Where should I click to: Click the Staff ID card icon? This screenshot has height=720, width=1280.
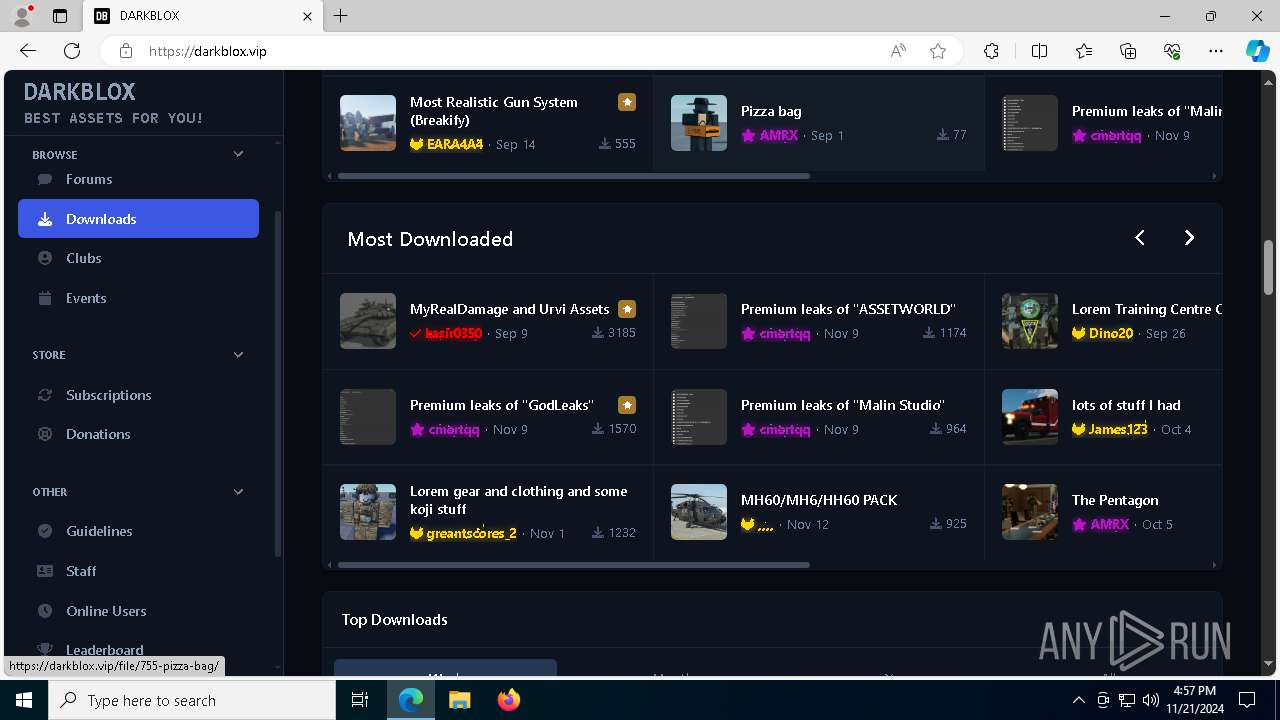[x=45, y=571]
